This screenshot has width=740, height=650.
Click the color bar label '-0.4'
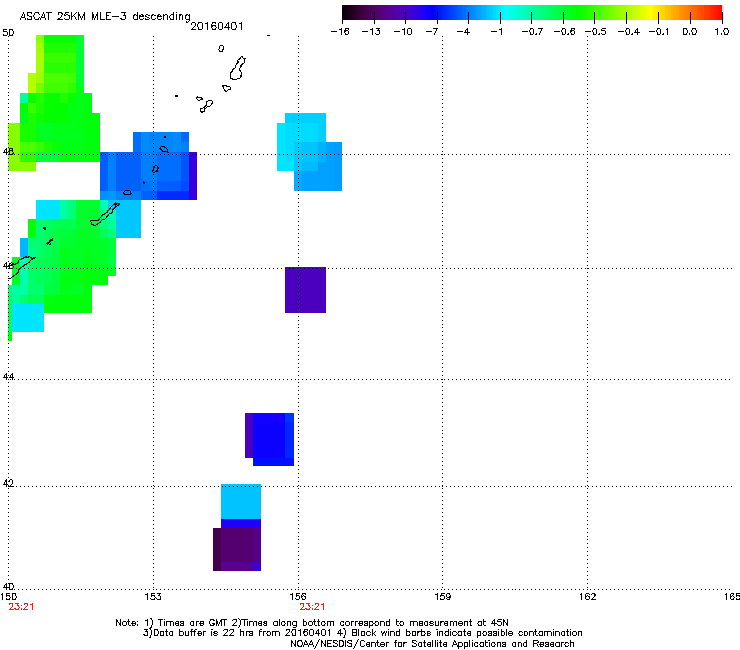629,32
